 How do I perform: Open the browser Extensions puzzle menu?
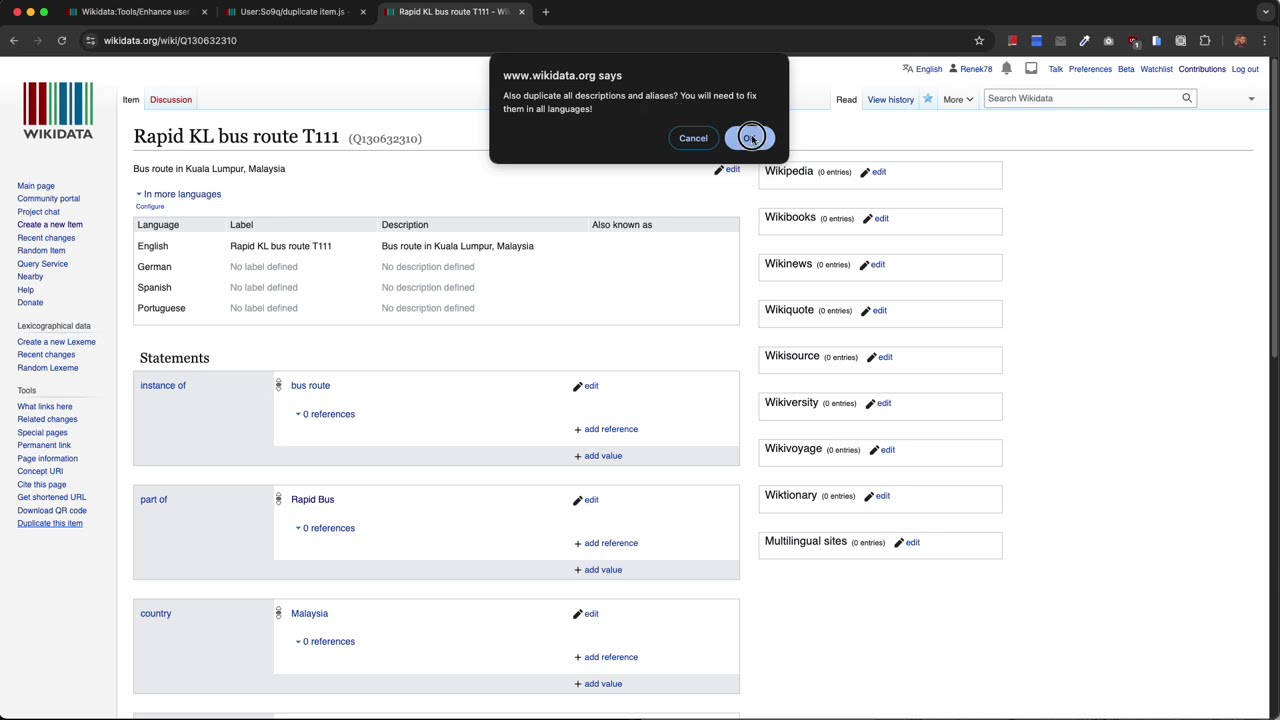[1205, 40]
